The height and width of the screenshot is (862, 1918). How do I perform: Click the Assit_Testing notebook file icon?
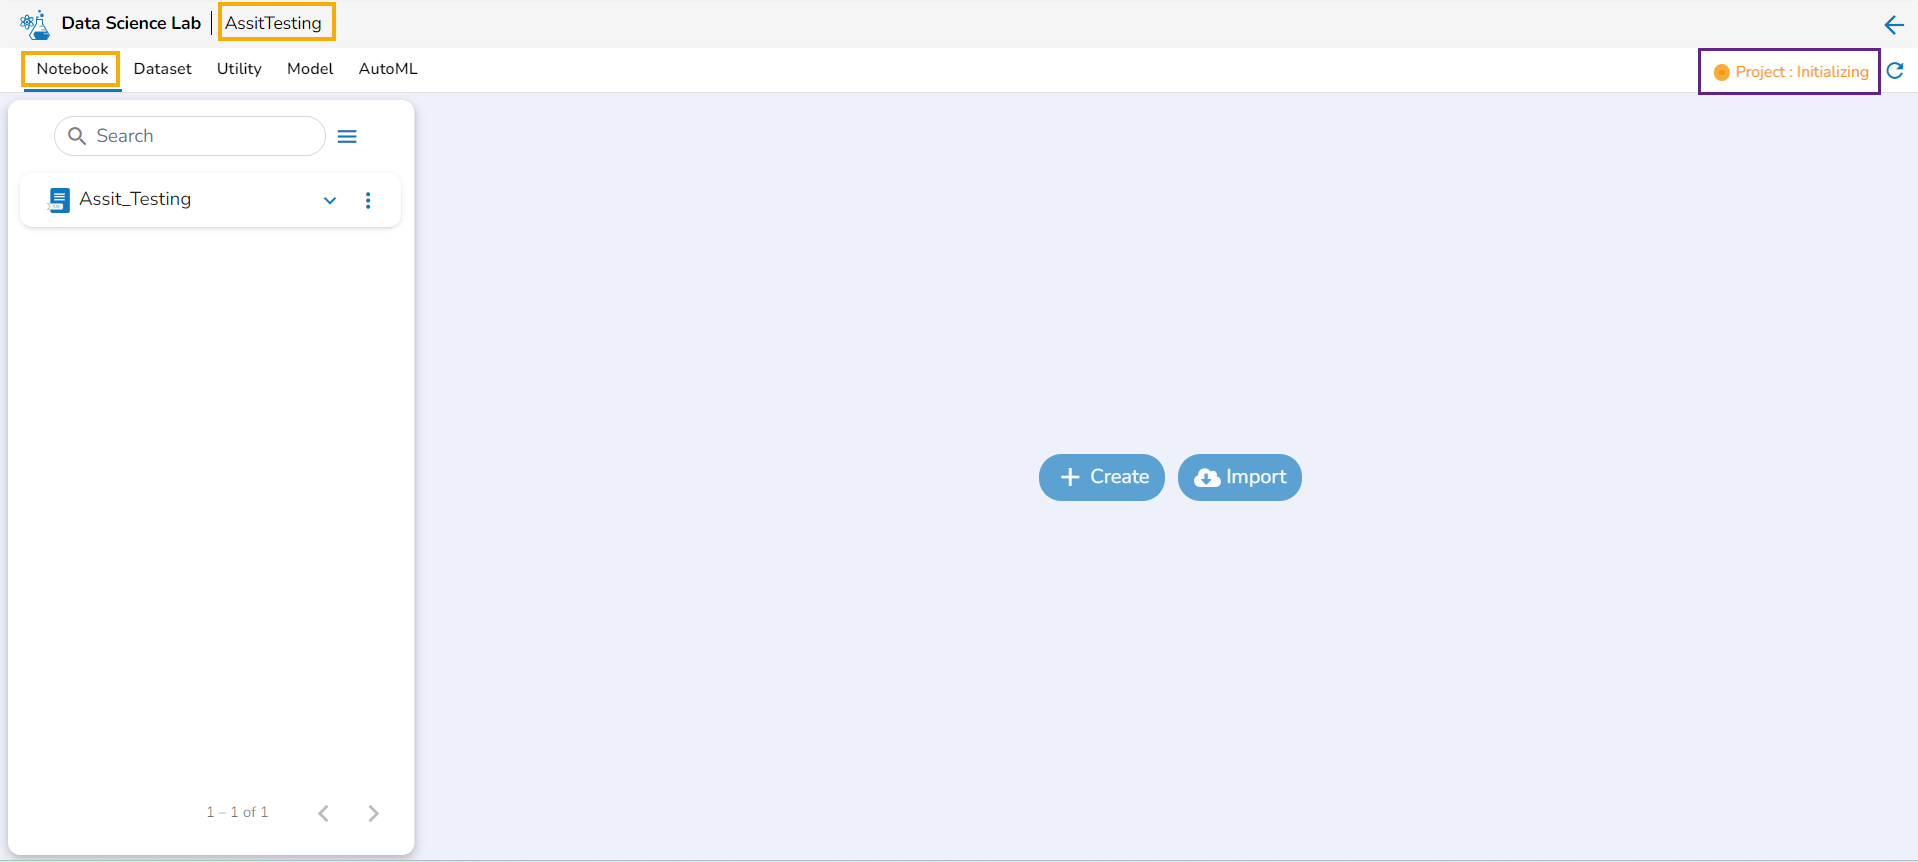59,200
